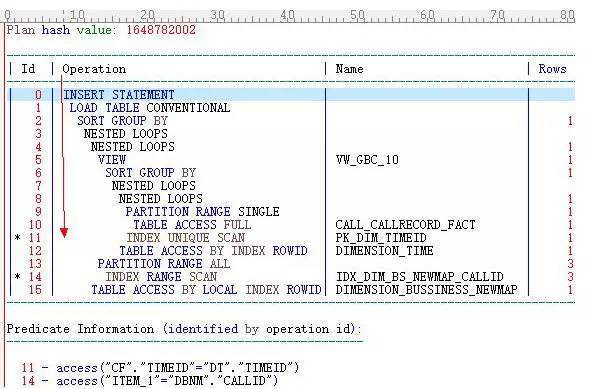Click the INDEX RANGE SCAN operation
The image size is (589, 389).
(x=161, y=277)
